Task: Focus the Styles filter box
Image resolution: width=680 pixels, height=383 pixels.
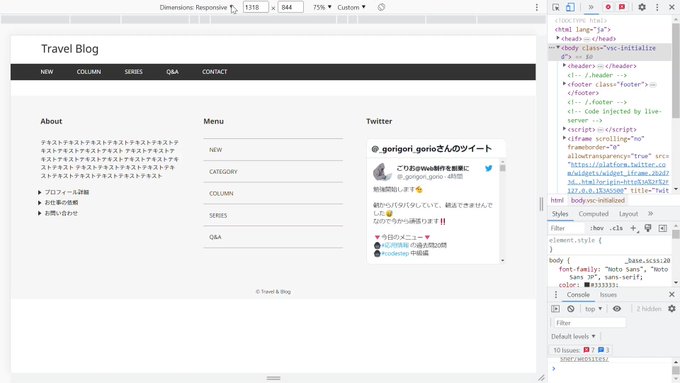Action: click(x=566, y=228)
